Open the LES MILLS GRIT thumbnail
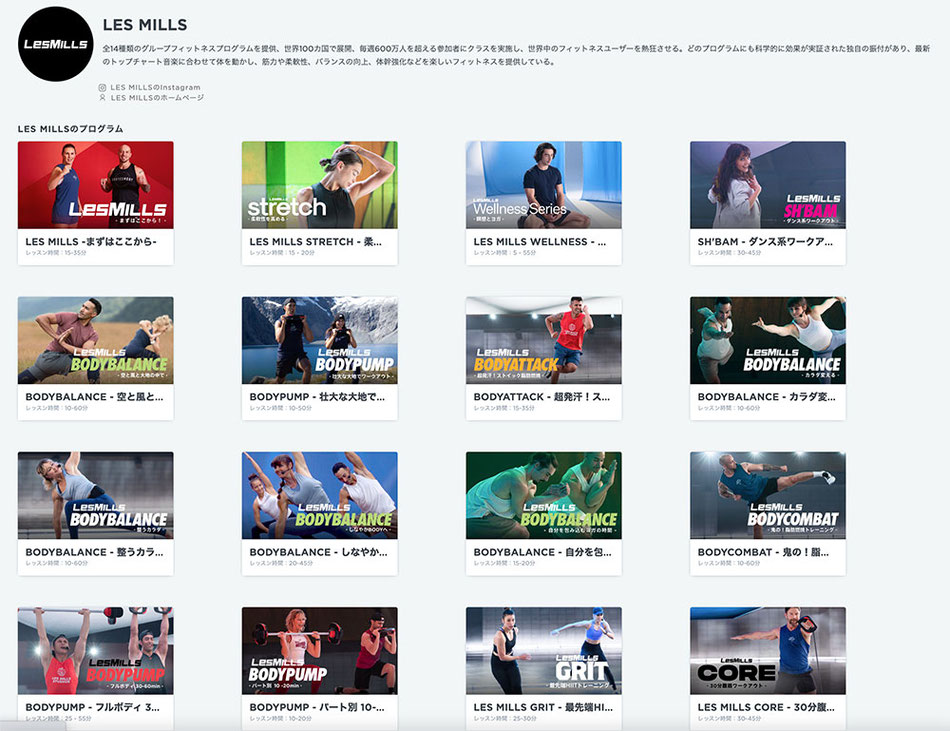This screenshot has height=731, width=950. [544, 650]
